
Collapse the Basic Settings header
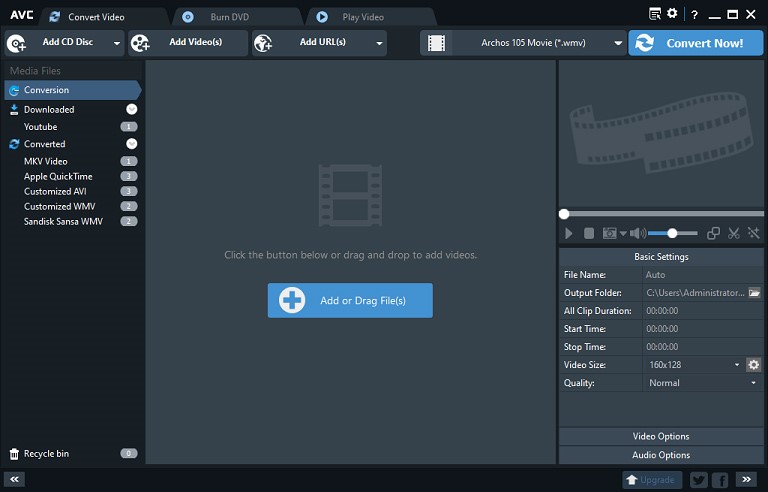661,257
